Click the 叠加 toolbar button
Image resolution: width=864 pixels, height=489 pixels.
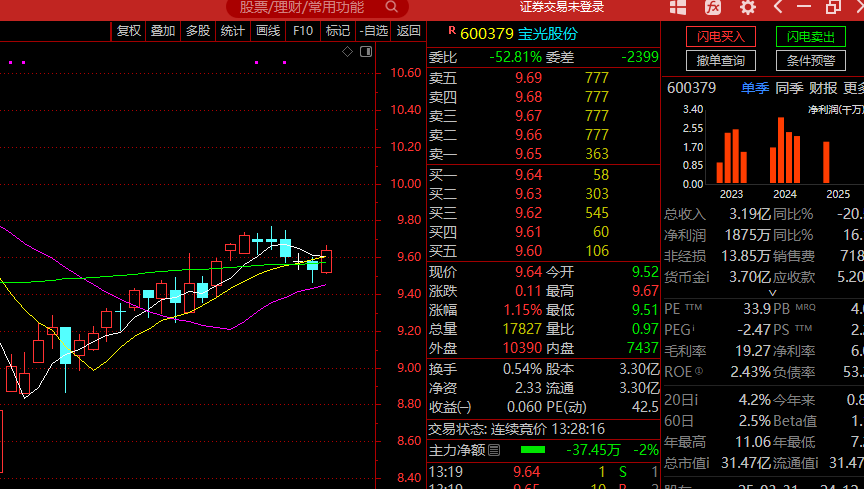(x=163, y=31)
